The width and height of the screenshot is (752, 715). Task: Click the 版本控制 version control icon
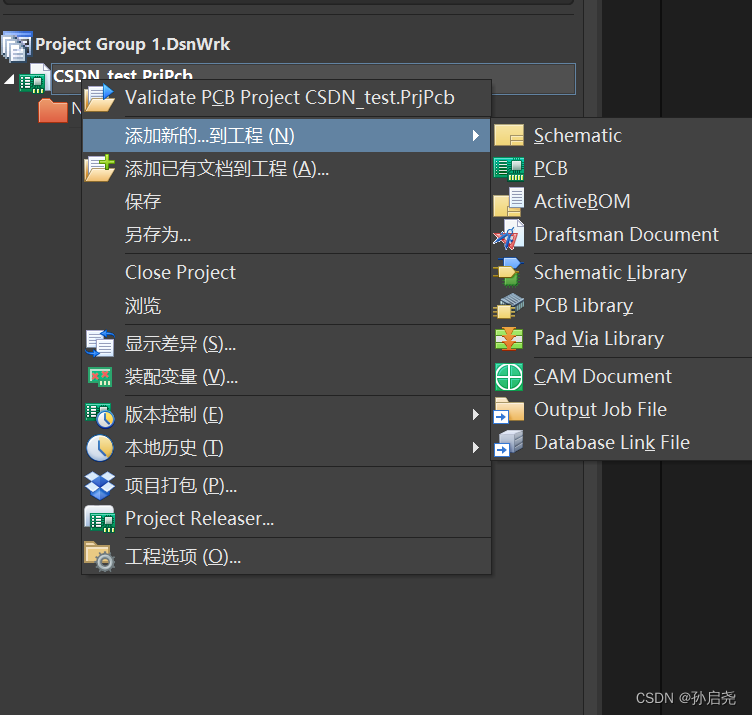pos(100,415)
